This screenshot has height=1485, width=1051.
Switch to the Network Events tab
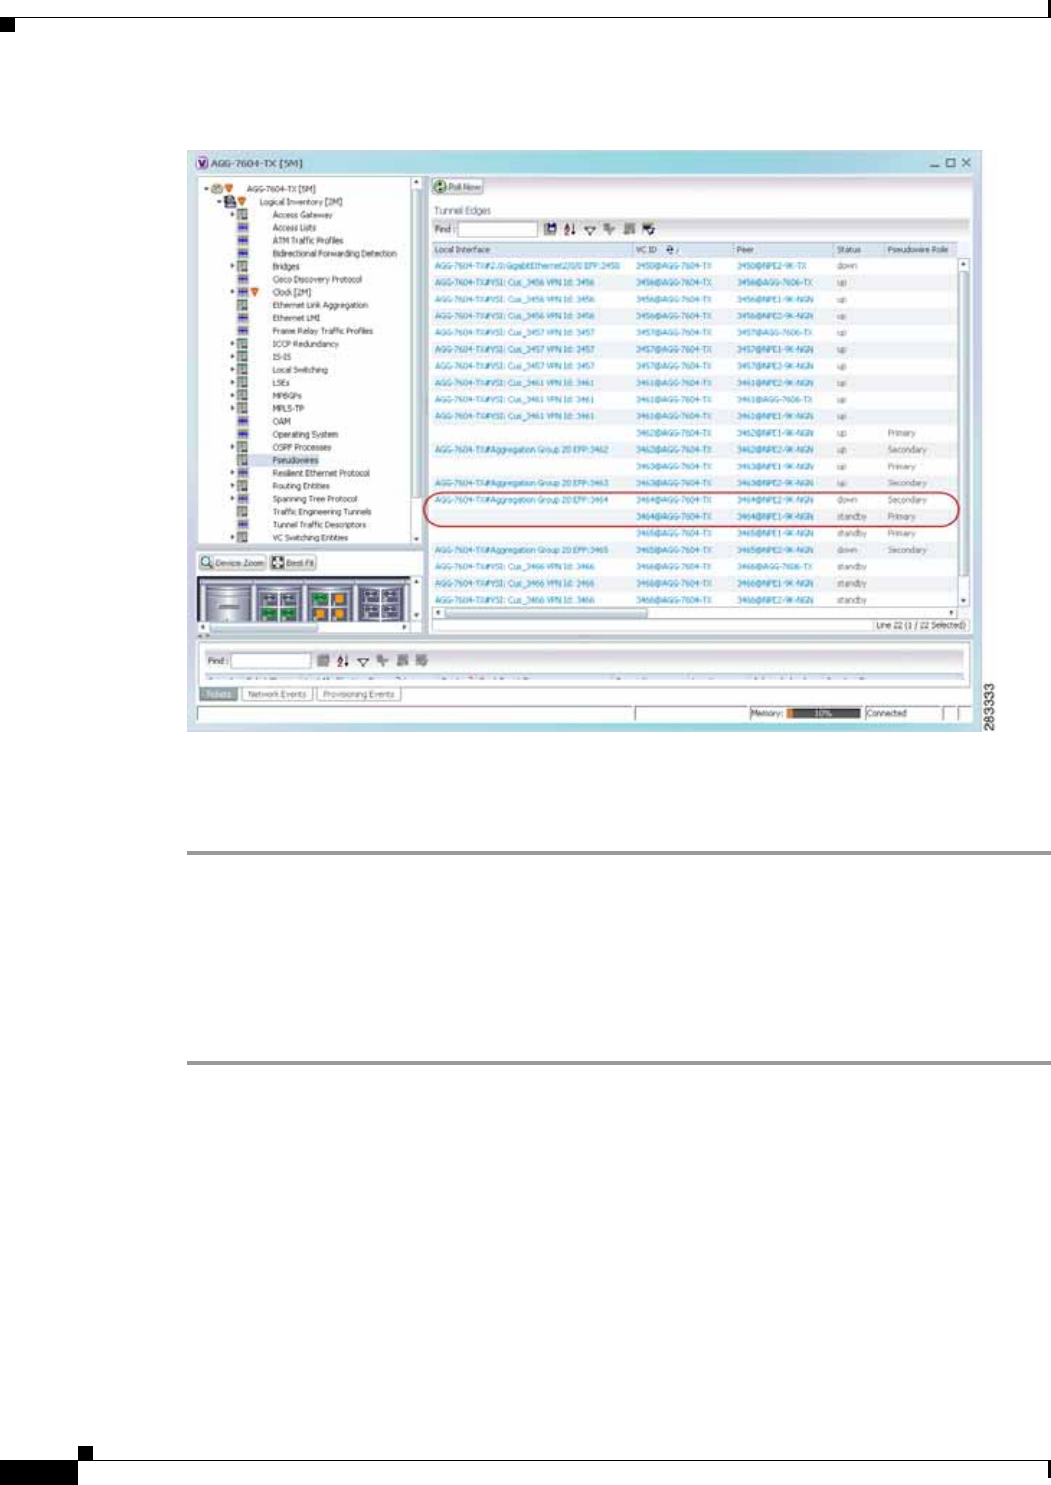click(277, 694)
